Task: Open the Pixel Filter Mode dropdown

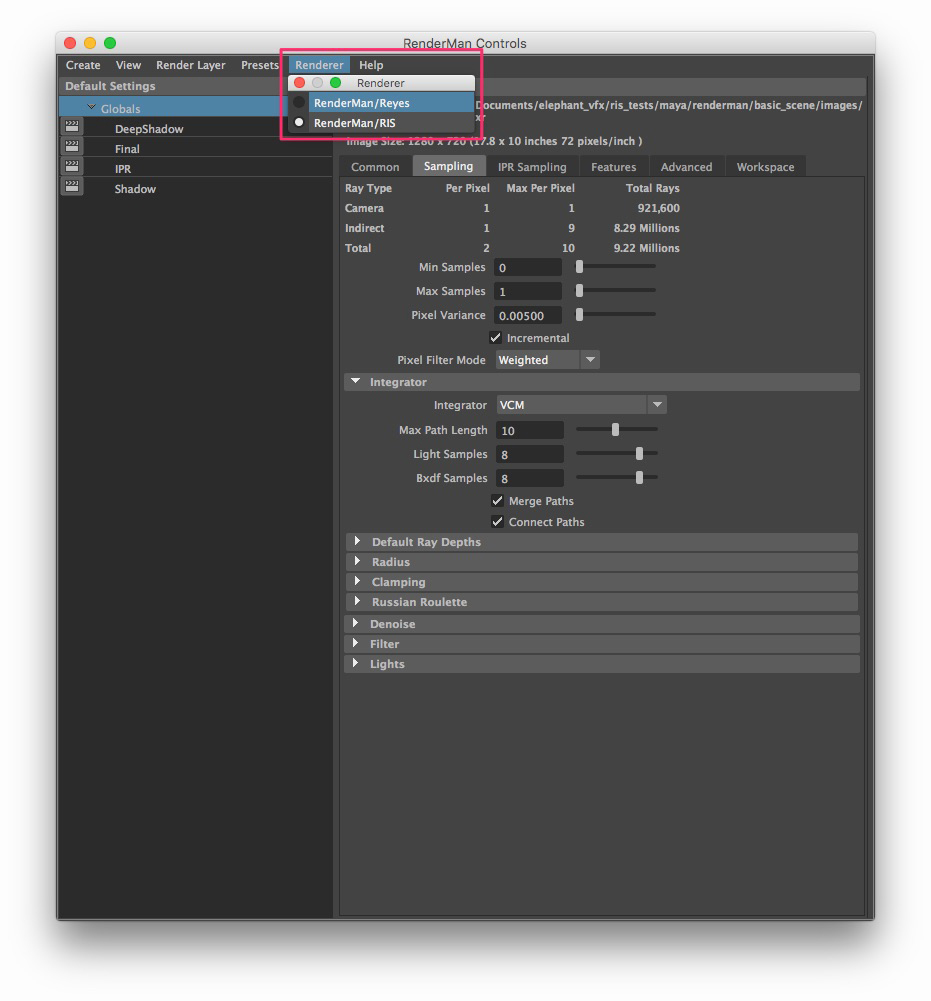Action: (x=547, y=359)
